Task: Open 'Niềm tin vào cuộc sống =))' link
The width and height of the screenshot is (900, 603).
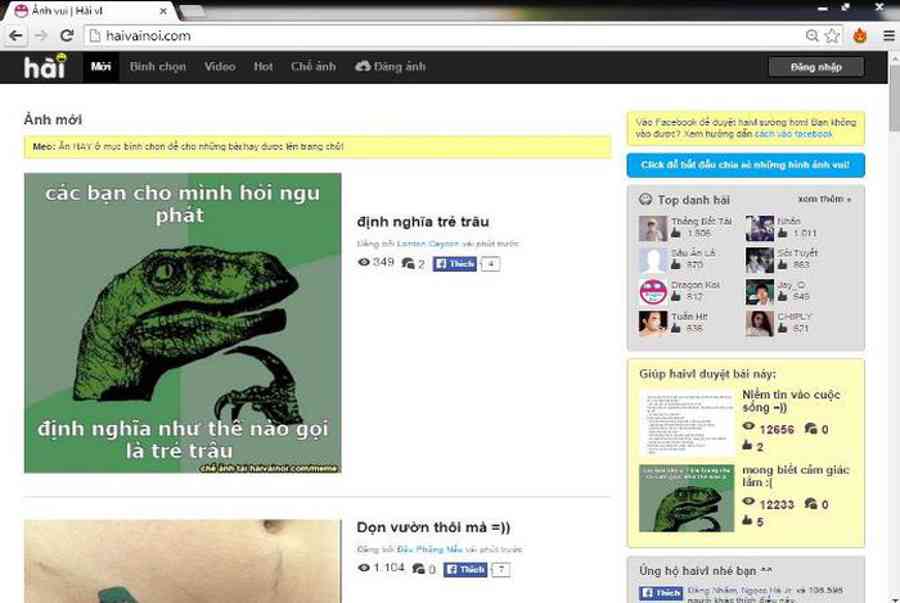Action: pos(790,401)
